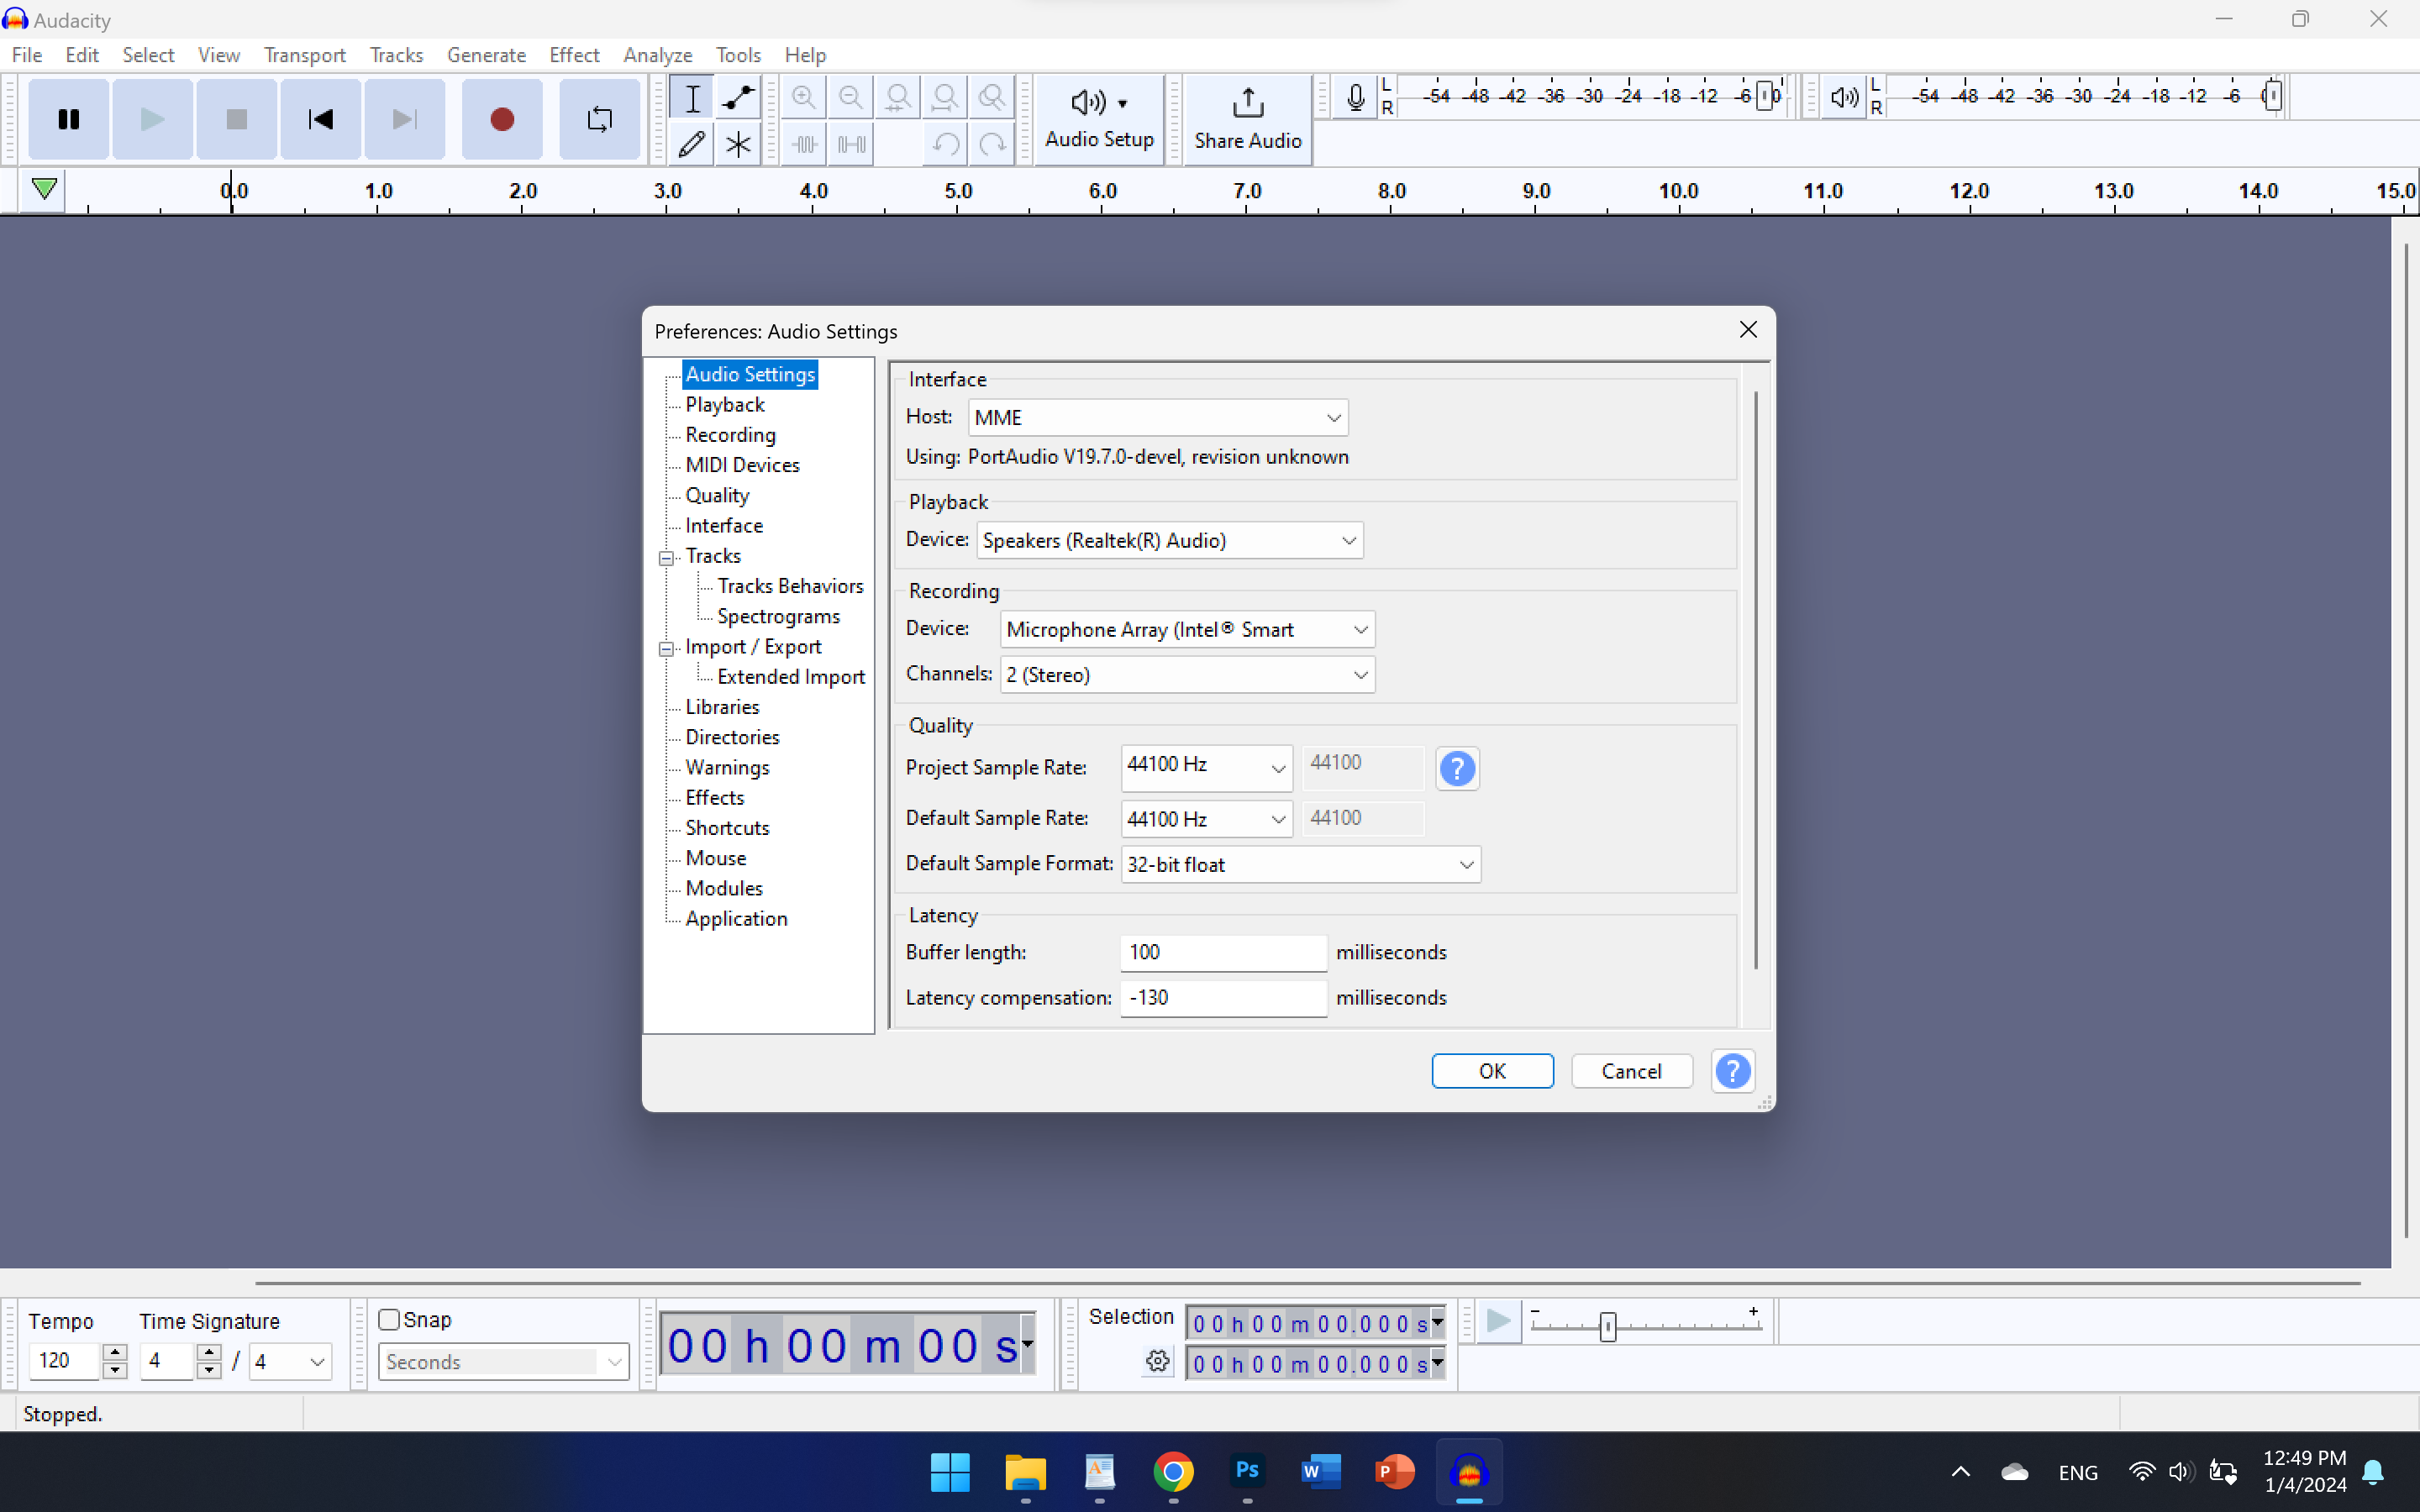Click the Play button in transport toolbar
Viewport: 2420px width, 1512px height.
[x=152, y=119]
